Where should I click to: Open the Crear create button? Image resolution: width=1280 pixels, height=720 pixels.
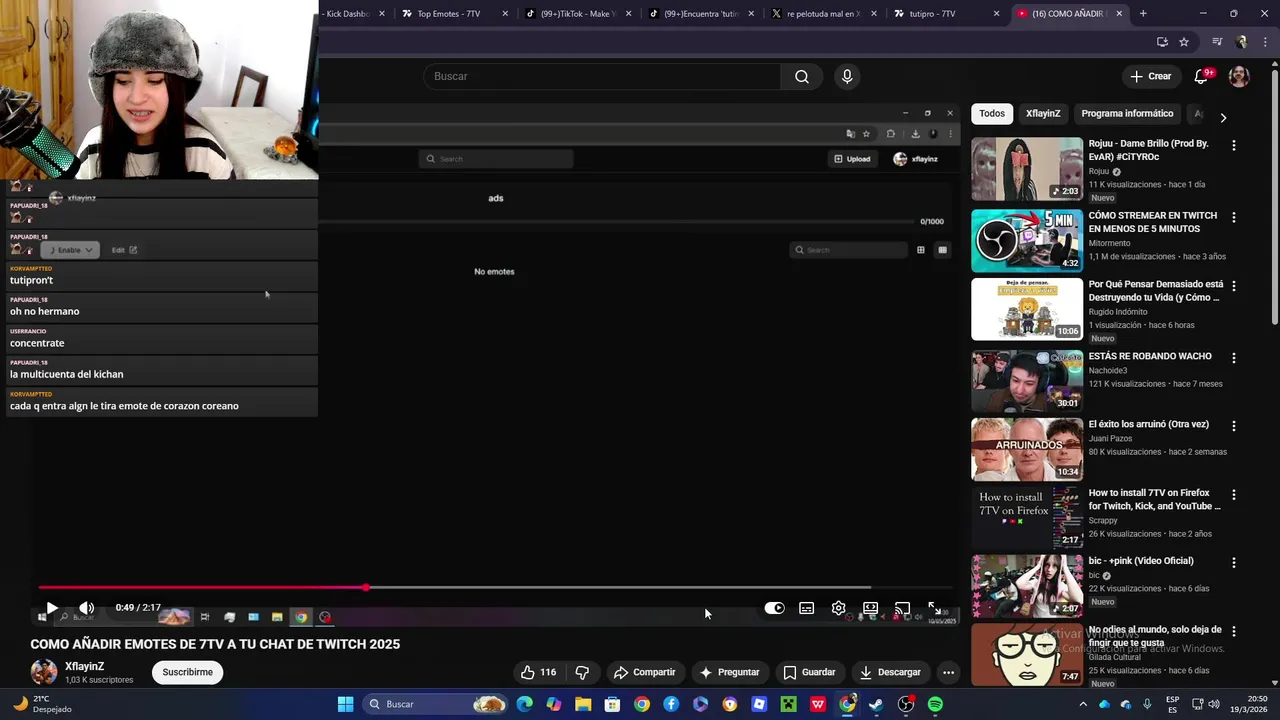tap(1150, 76)
